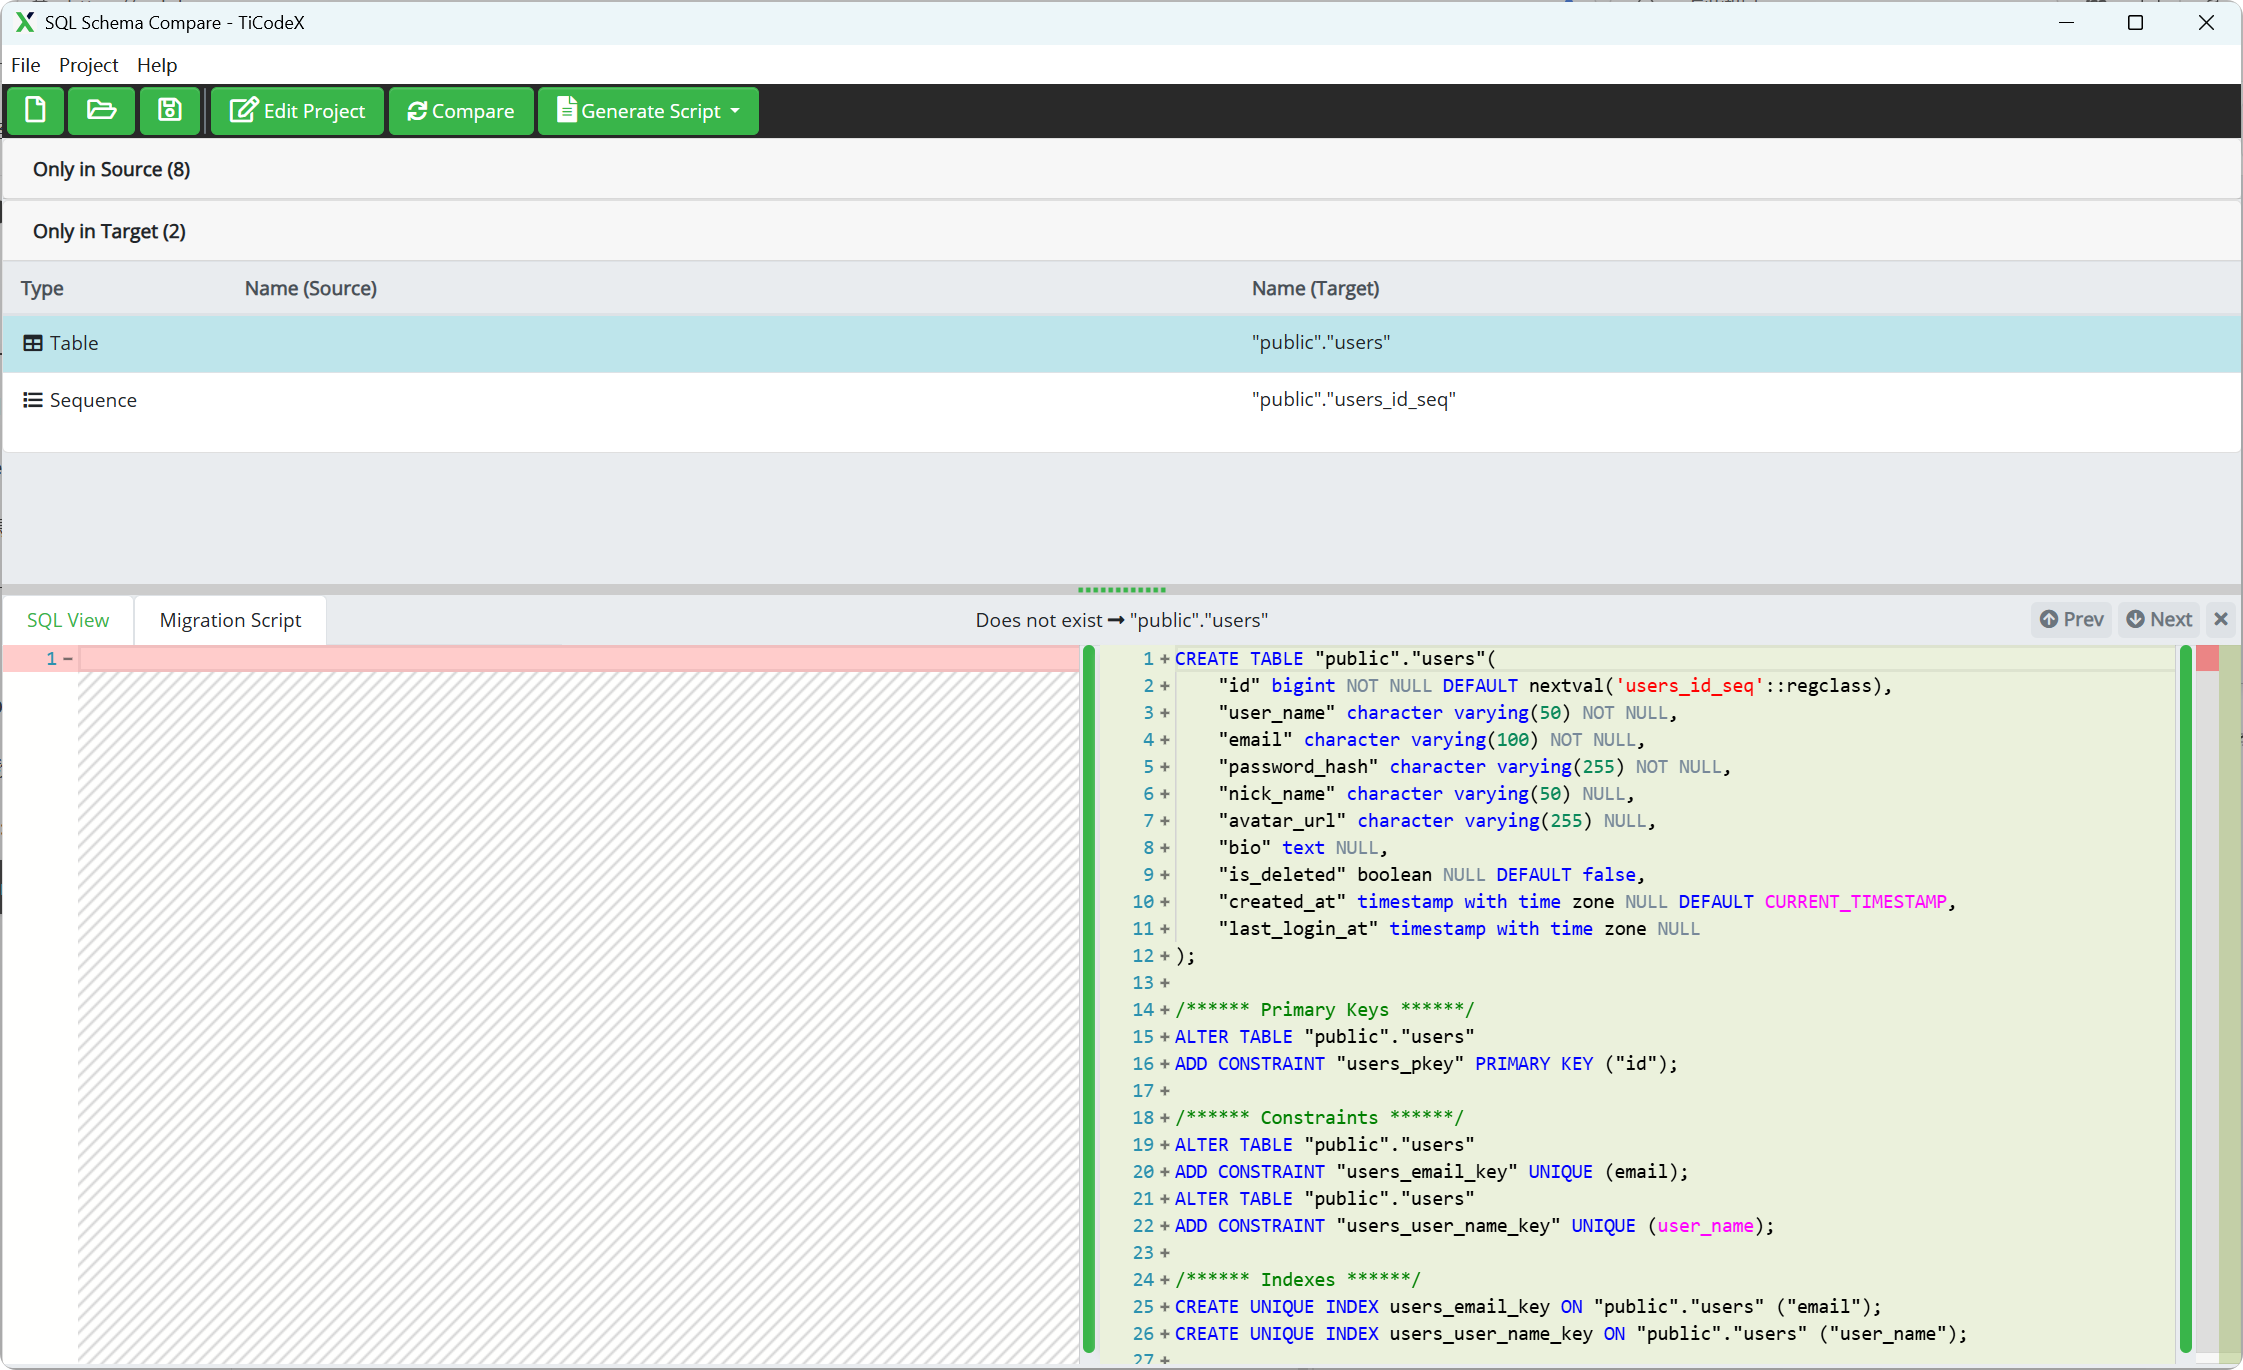This screenshot has height=1370, width=2243.
Task: Jump to the Next difference
Action: [2159, 619]
